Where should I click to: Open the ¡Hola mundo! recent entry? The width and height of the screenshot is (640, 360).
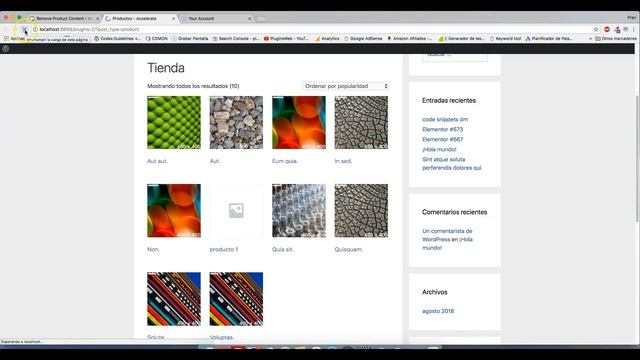[x=439, y=149]
